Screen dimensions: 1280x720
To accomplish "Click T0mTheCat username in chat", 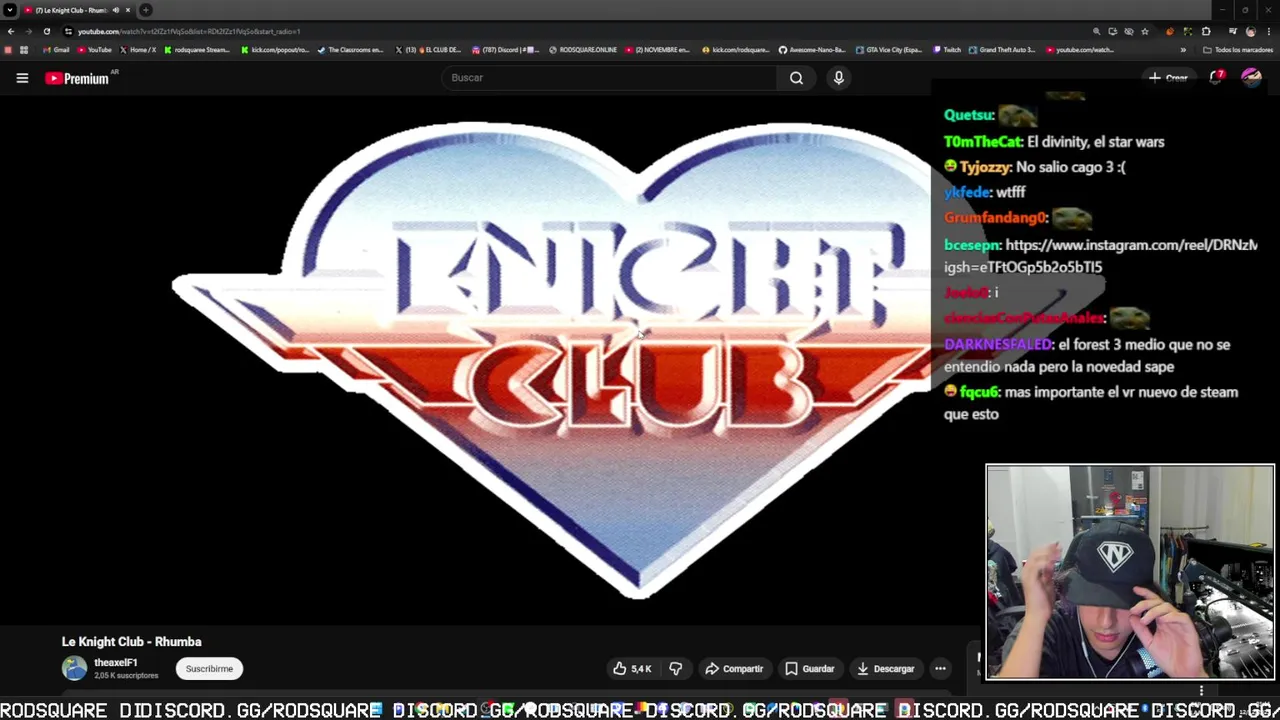I will pos(983,142).
